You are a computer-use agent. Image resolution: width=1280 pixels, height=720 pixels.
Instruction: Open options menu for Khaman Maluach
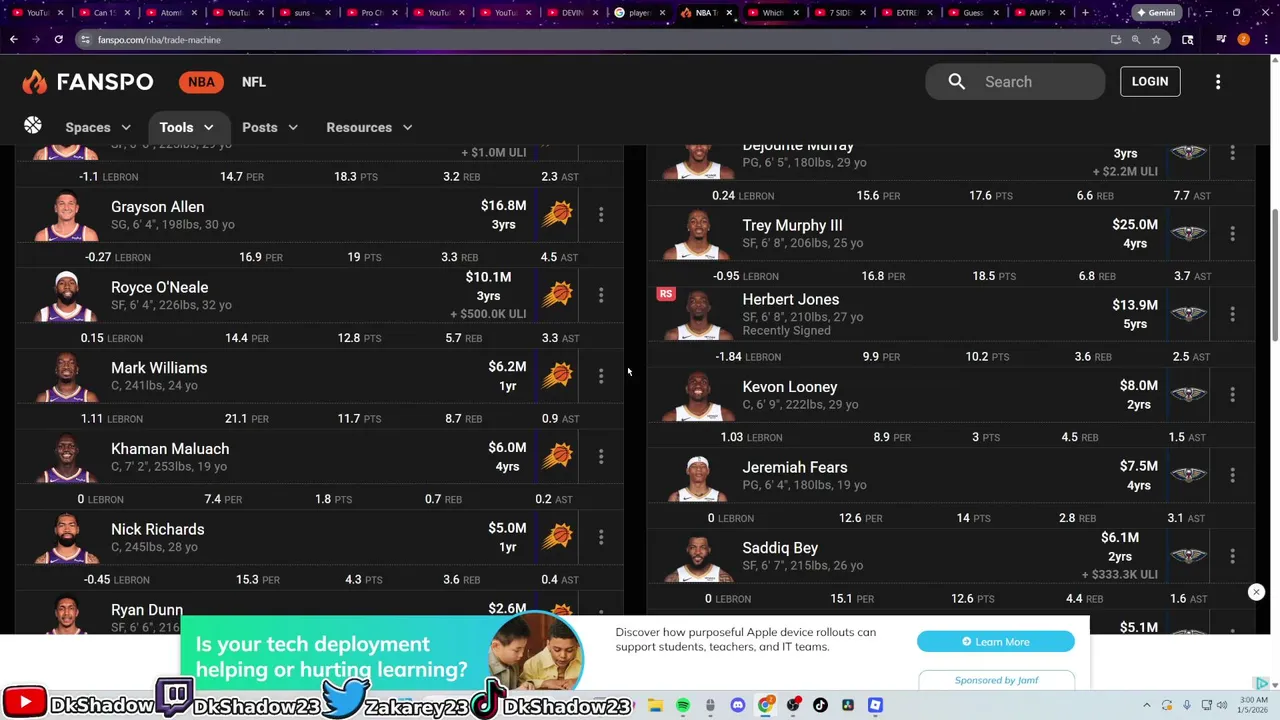click(x=601, y=456)
